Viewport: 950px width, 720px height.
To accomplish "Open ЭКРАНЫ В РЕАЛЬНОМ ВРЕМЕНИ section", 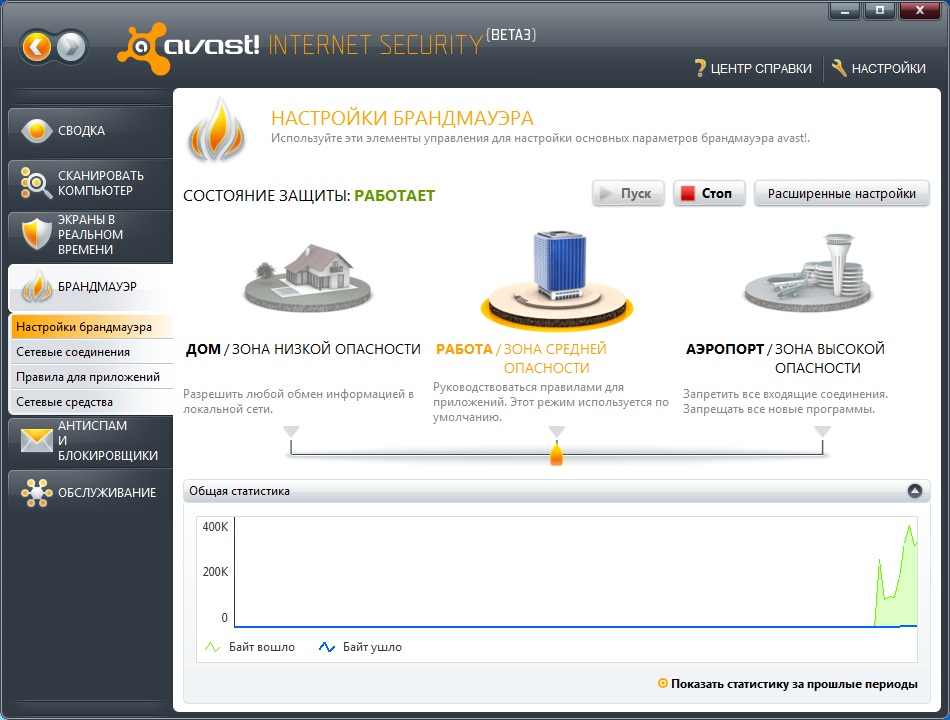I will (x=91, y=235).
